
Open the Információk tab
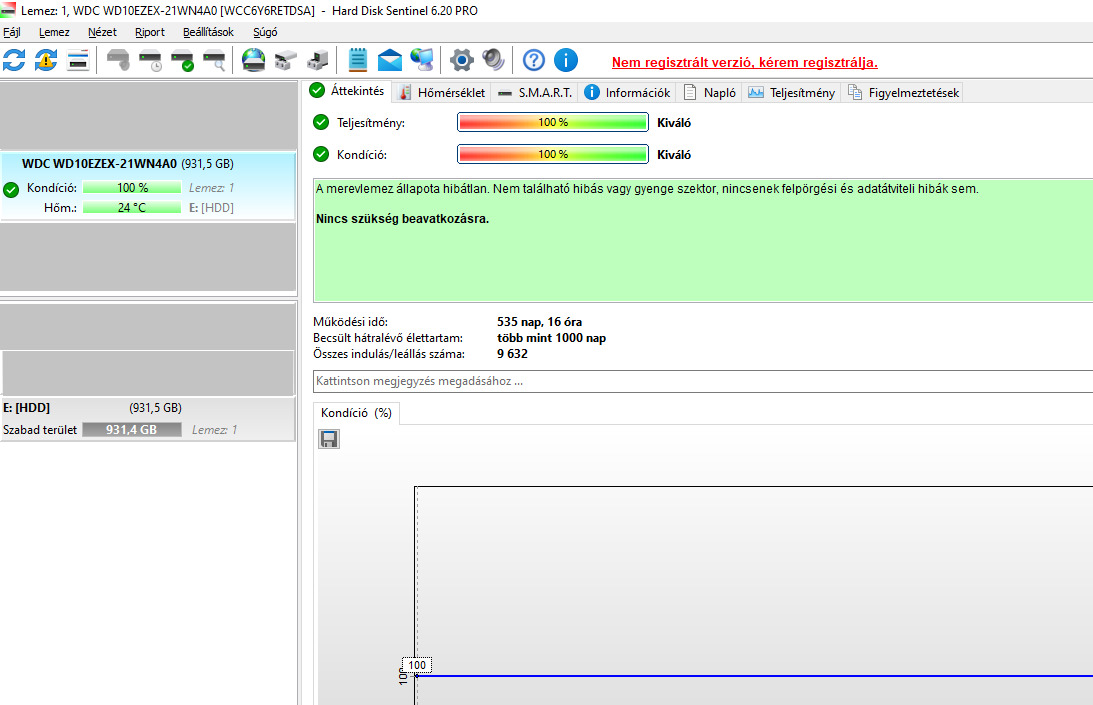pyautogui.click(x=627, y=93)
